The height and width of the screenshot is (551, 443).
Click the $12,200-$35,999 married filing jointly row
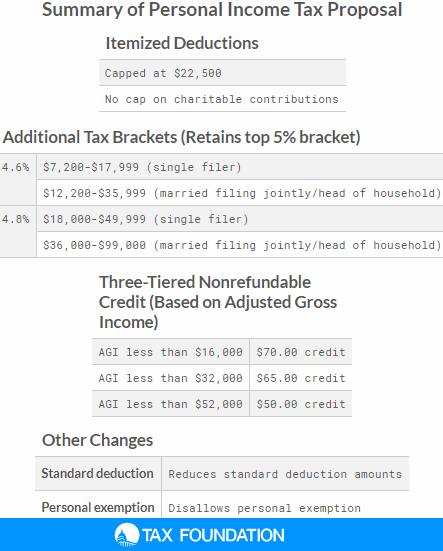click(240, 193)
